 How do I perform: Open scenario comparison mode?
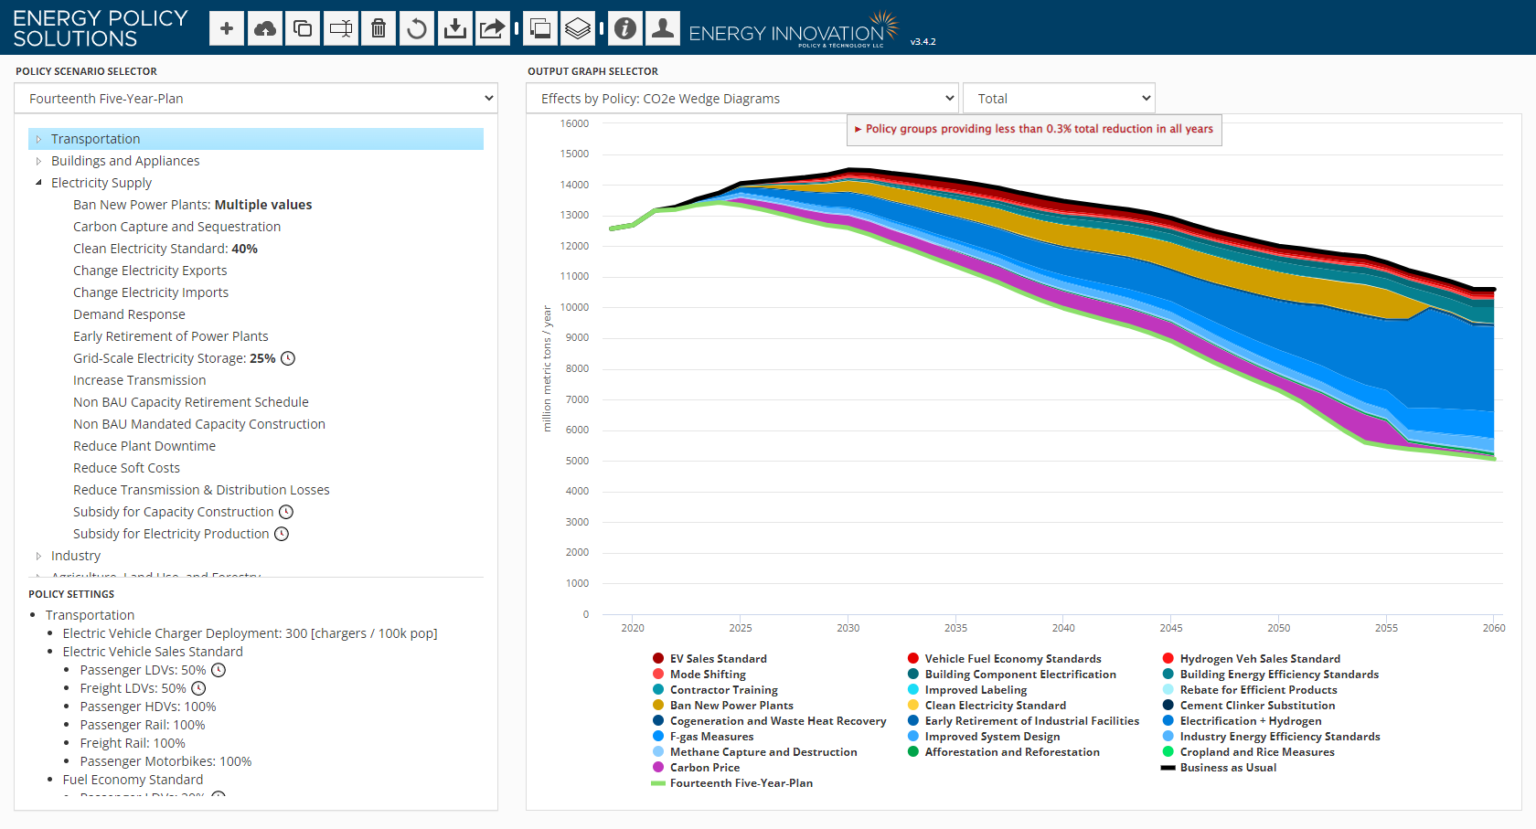point(539,27)
